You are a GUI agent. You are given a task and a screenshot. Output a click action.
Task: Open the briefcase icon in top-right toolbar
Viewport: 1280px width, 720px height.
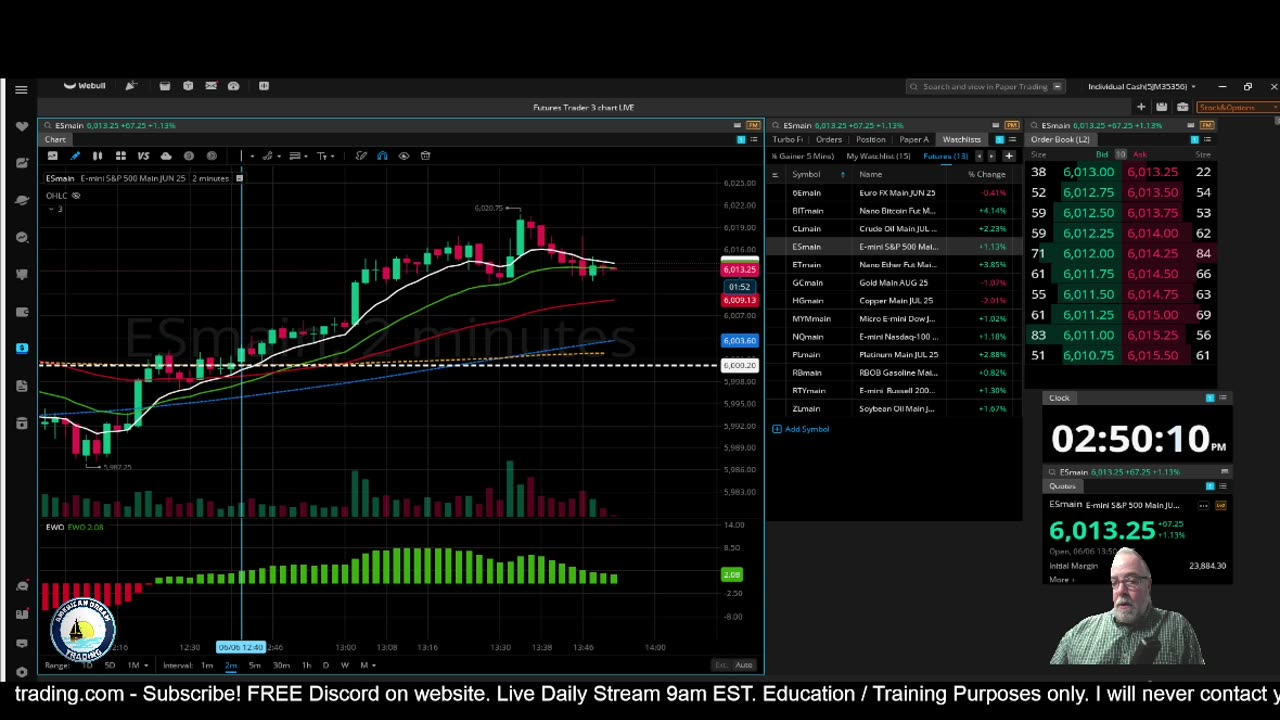(x=1182, y=107)
